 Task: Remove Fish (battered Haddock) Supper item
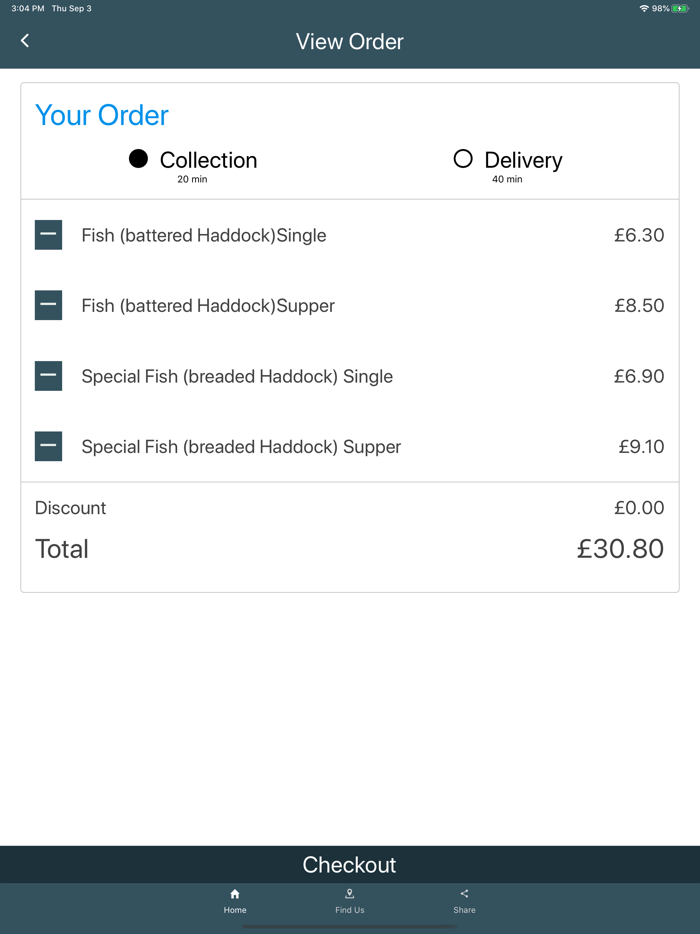[x=48, y=305]
